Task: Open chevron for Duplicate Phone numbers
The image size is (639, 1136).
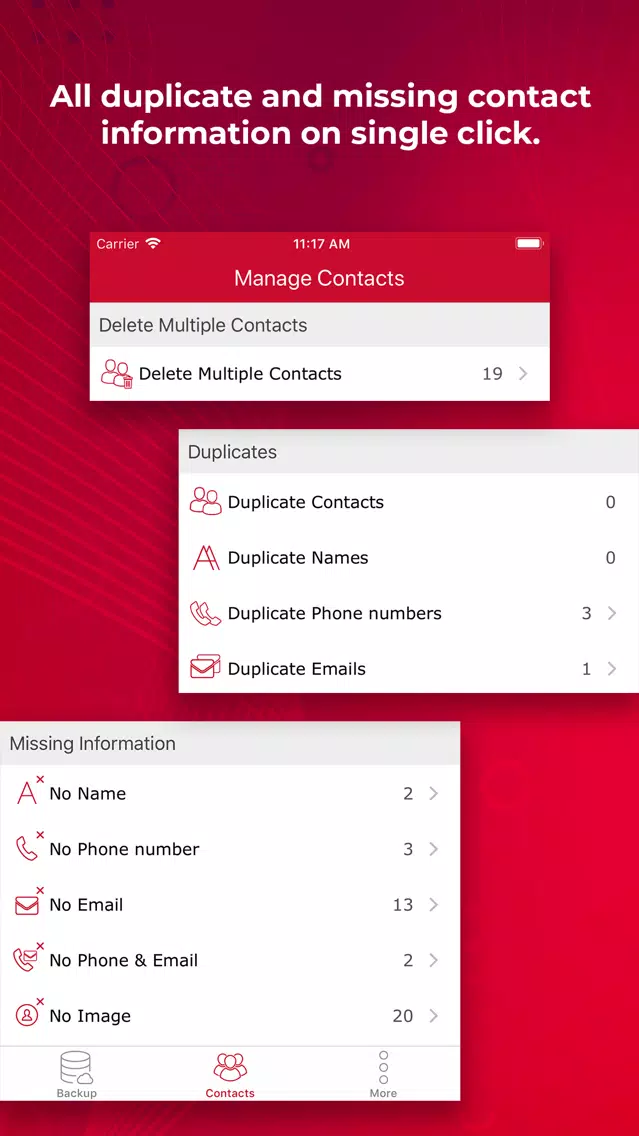Action: (x=612, y=613)
